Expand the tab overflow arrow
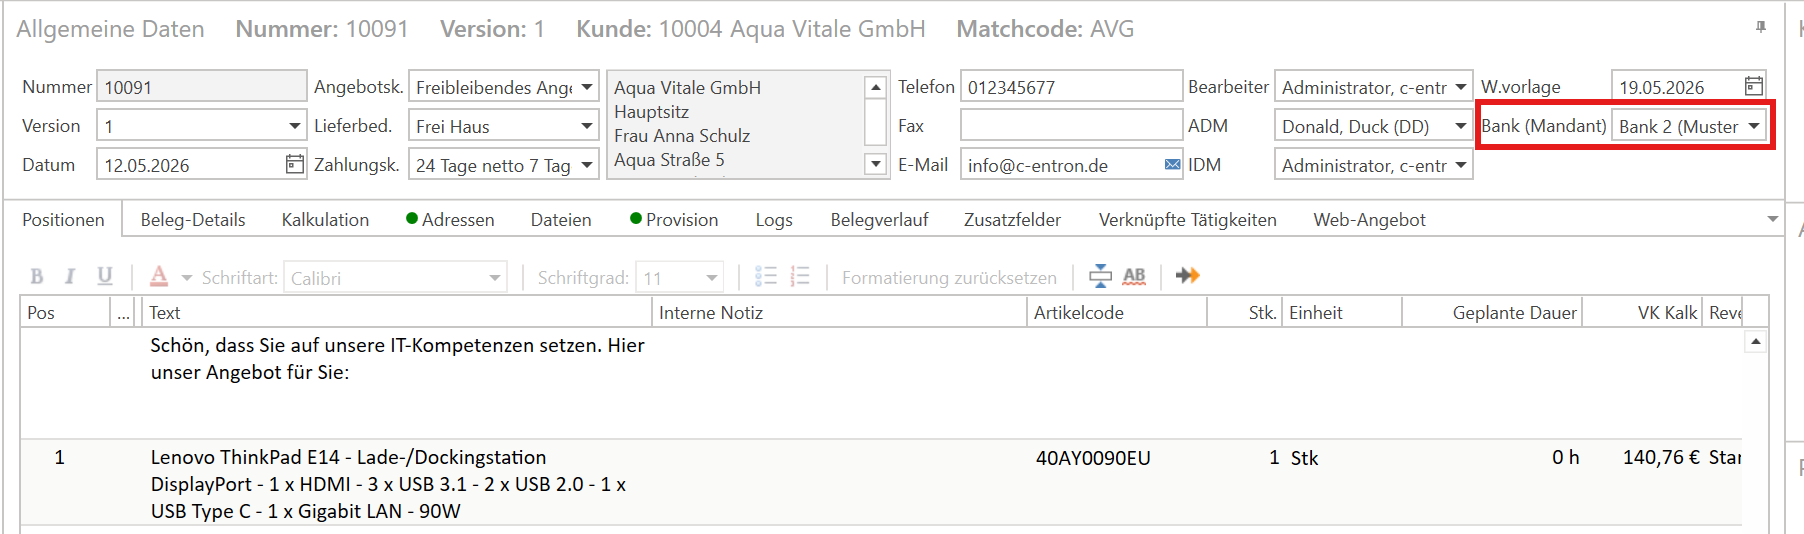The height and width of the screenshot is (534, 1804). [1772, 219]
